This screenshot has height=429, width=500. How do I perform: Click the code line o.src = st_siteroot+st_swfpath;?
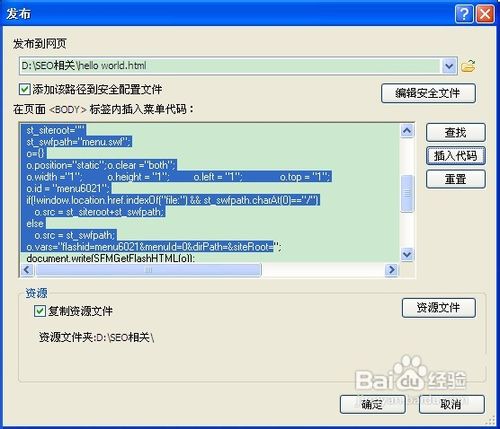[x=99, y=212]
